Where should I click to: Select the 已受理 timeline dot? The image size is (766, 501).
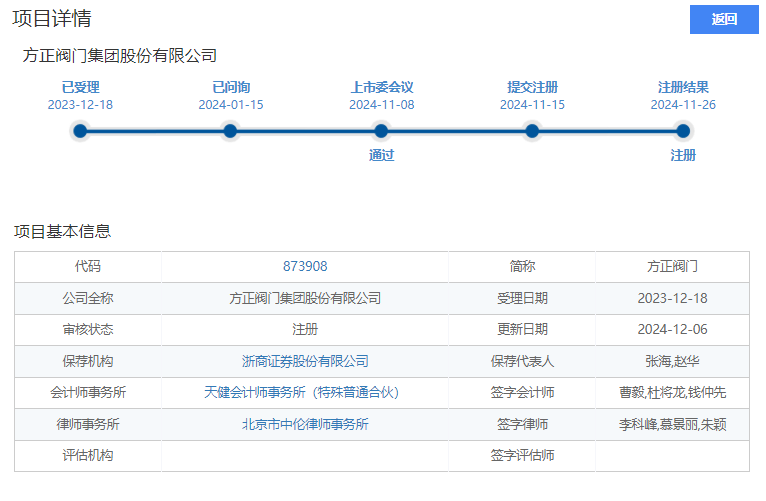[x=80, y=131]
